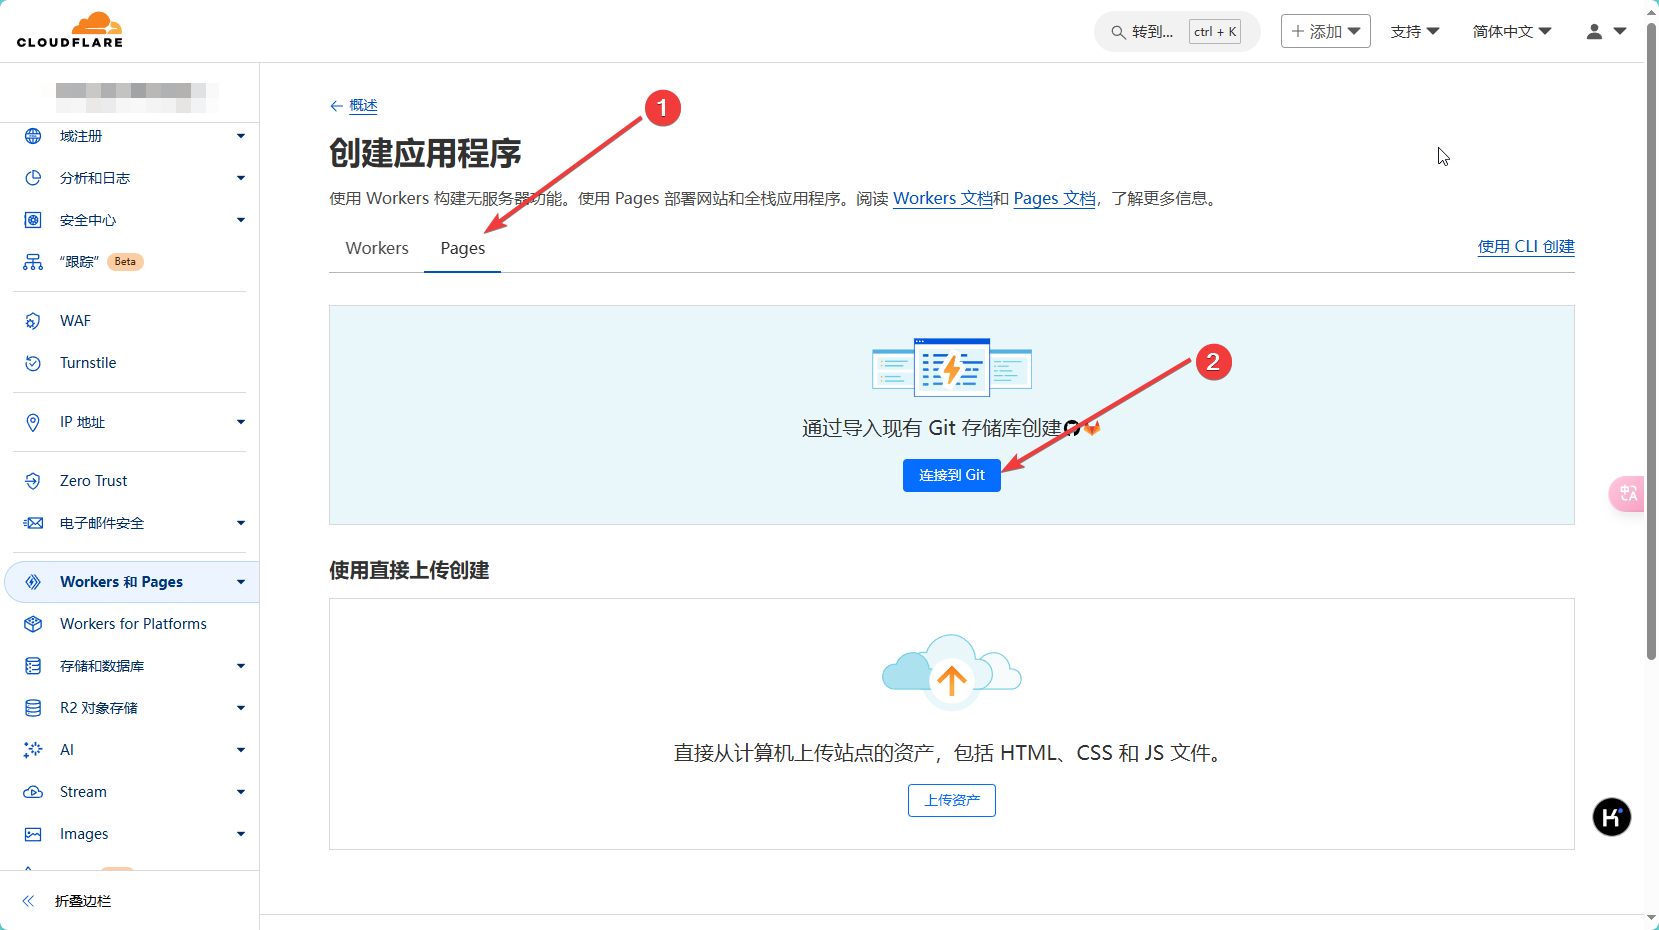Click the 分析和日志 chart icon
Screen dimensions: 1659x930
pos(33,178)
